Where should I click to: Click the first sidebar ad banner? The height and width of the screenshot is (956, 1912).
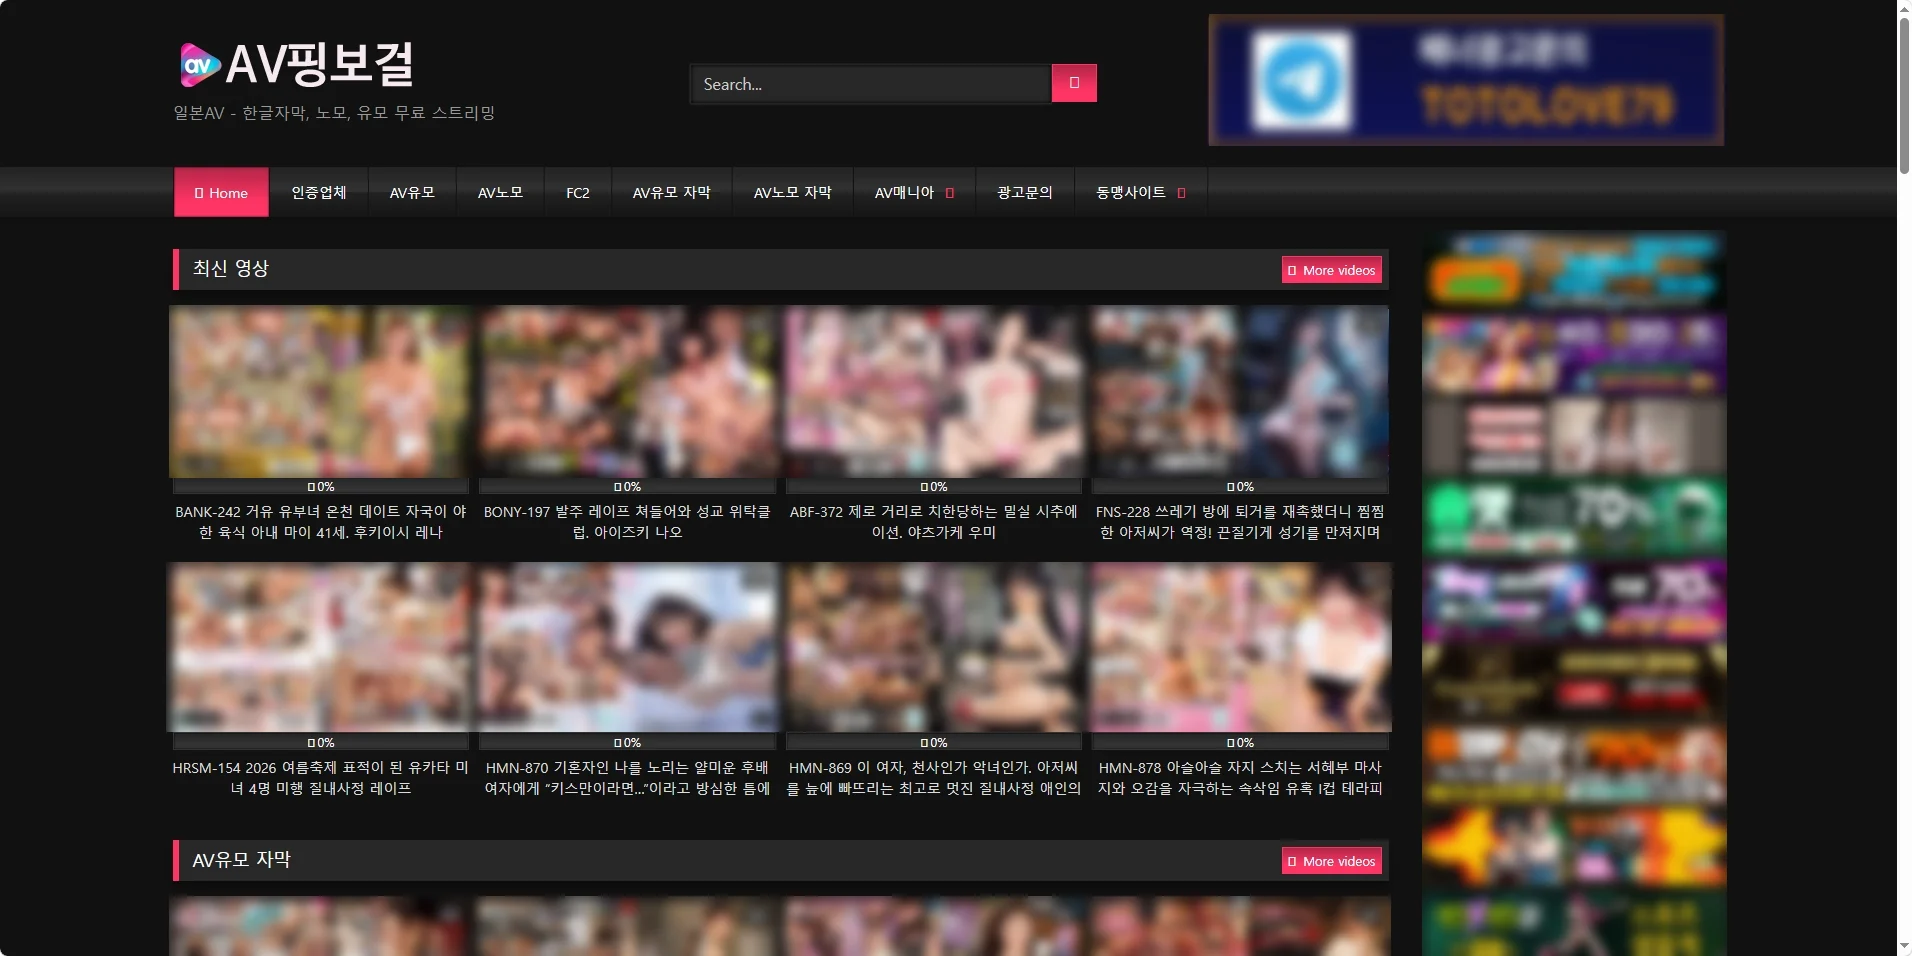click(x=1574, y=272)
